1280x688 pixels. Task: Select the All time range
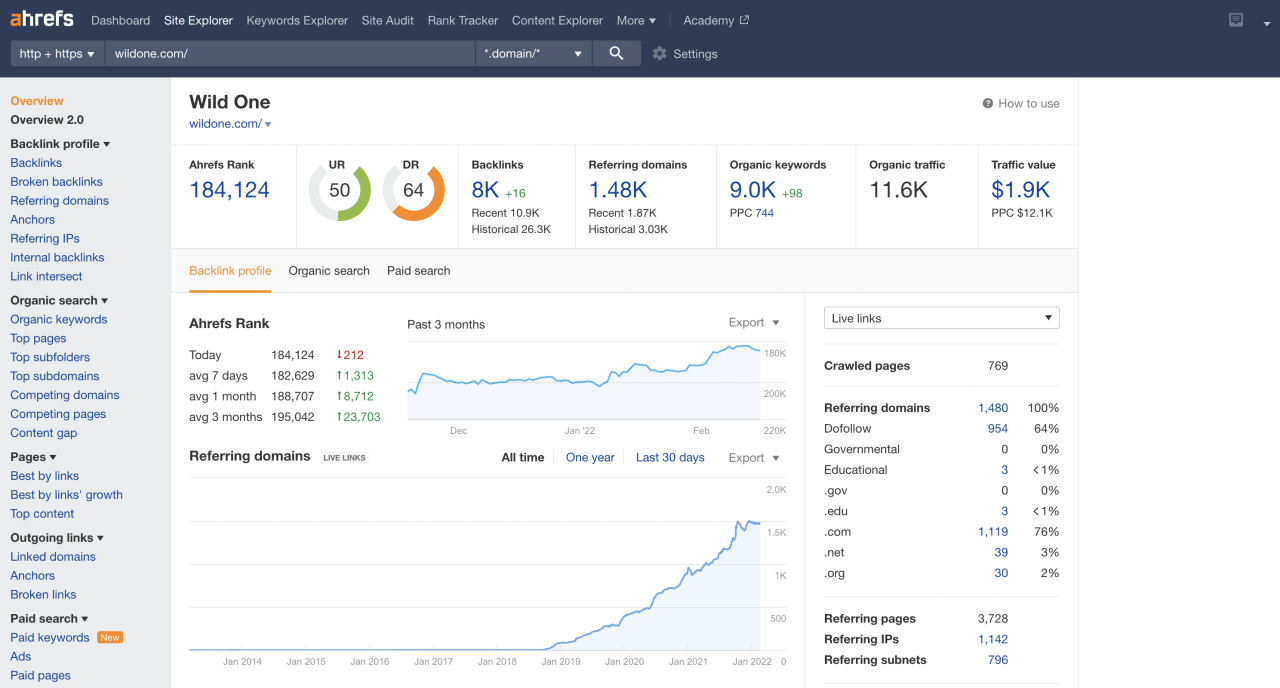[x=523, y=458]
